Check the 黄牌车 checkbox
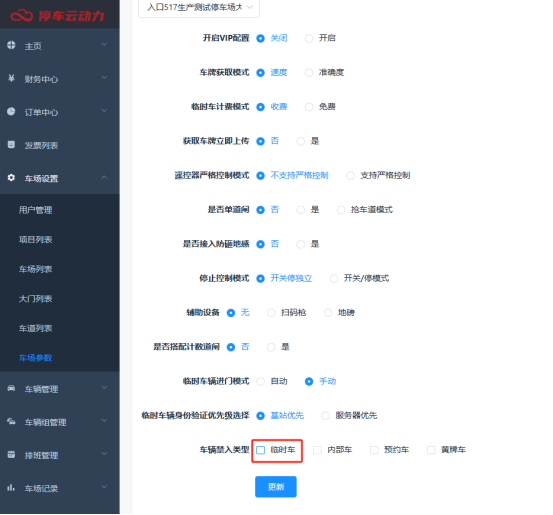The image size is (553, 515). [431, 450]
